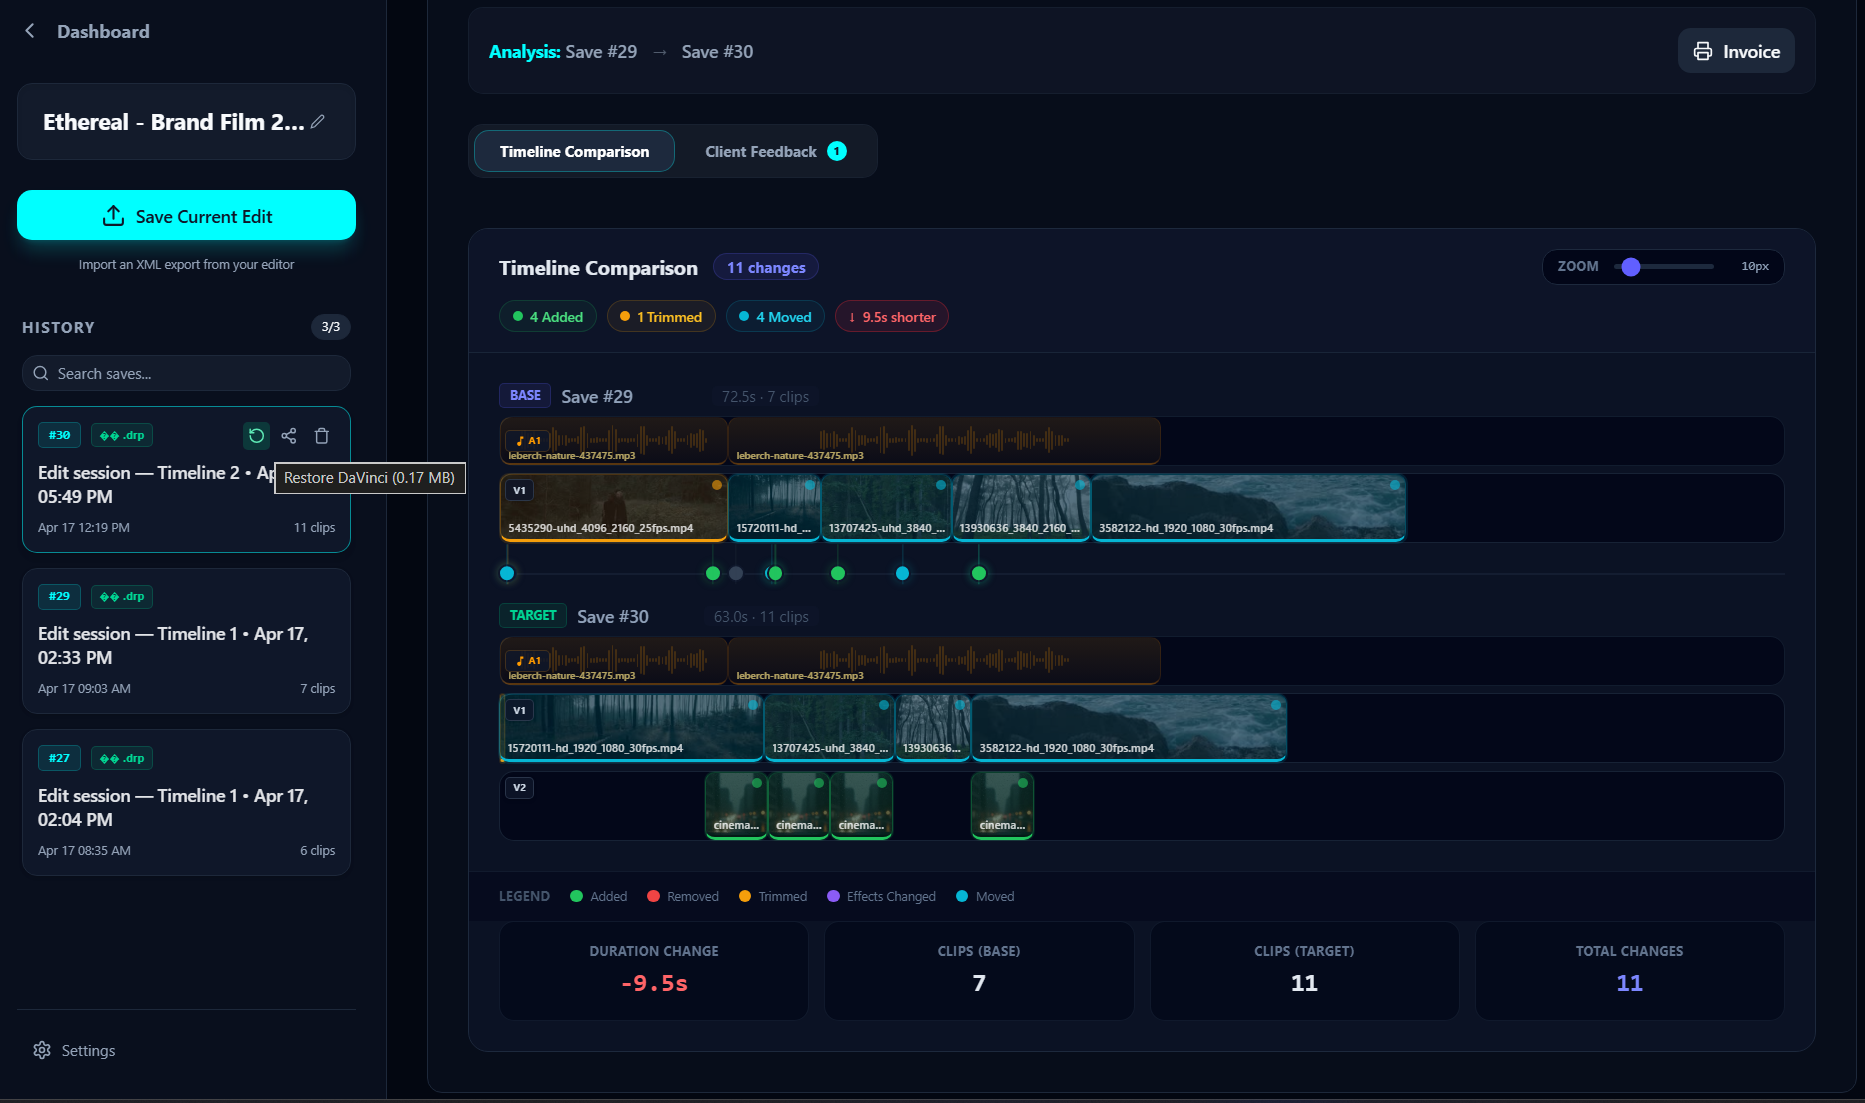
Task: Click the printer icon on the Invoice button
Action: point(1704,51)
